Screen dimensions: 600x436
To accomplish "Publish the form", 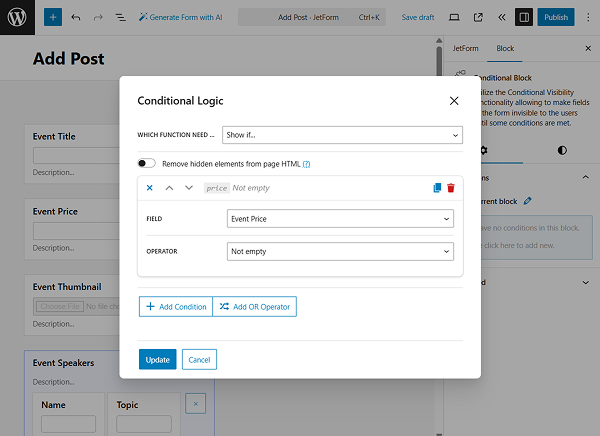I will 556,17.
